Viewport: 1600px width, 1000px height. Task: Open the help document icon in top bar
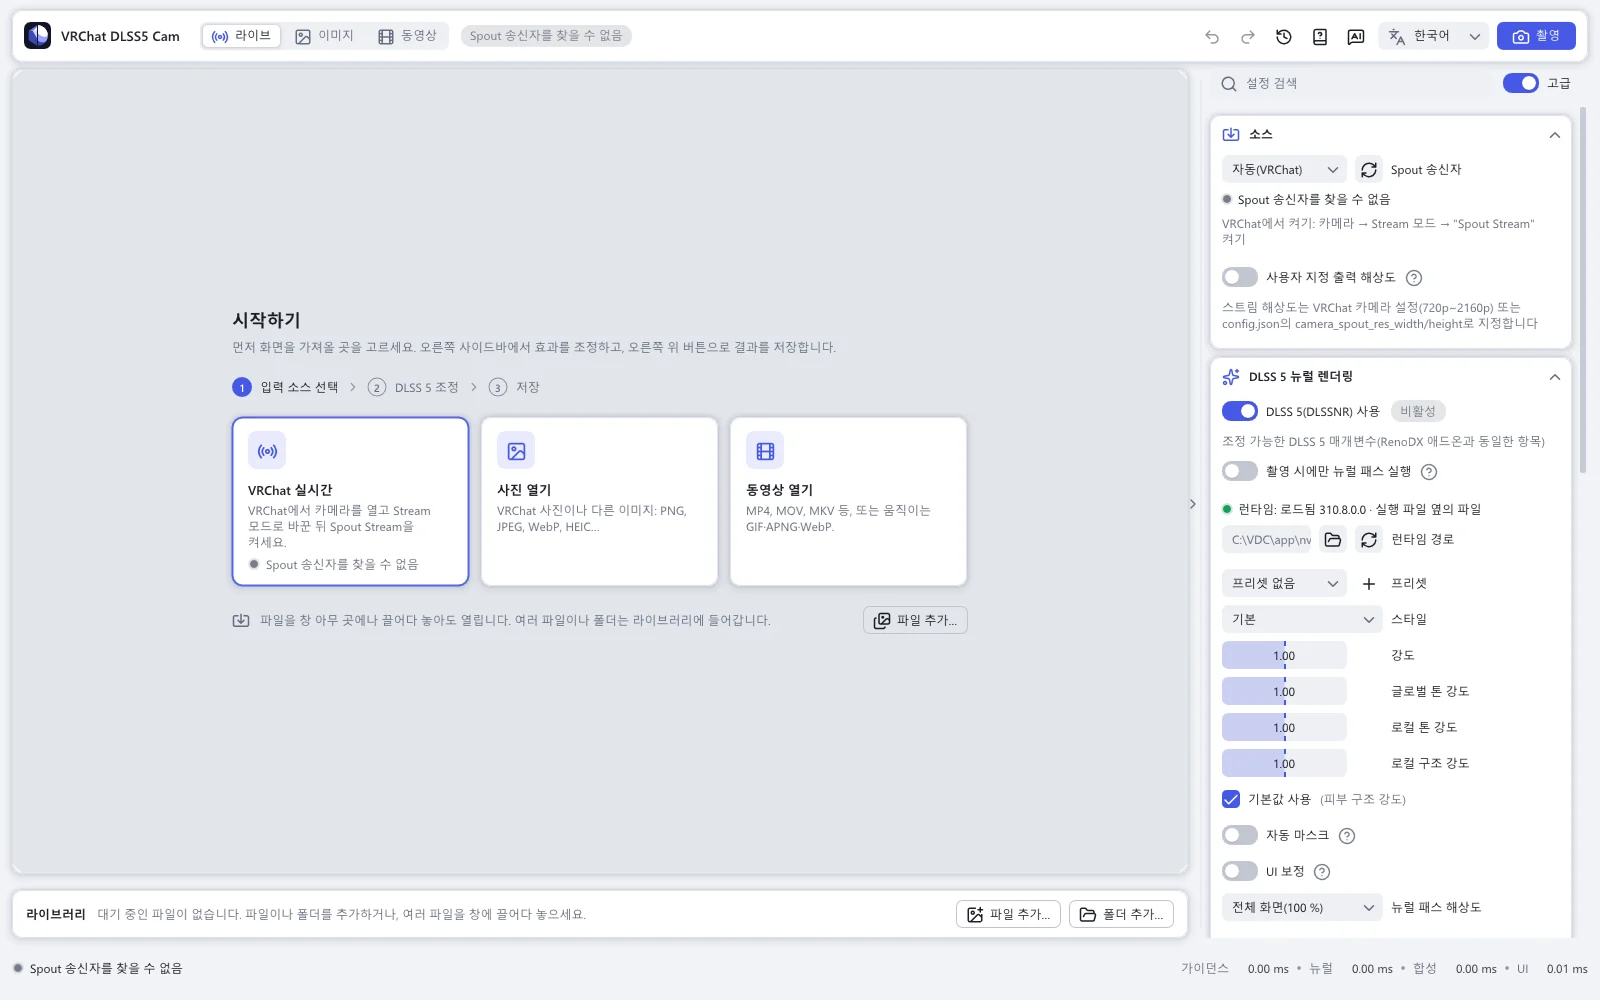pos(1320,37)
